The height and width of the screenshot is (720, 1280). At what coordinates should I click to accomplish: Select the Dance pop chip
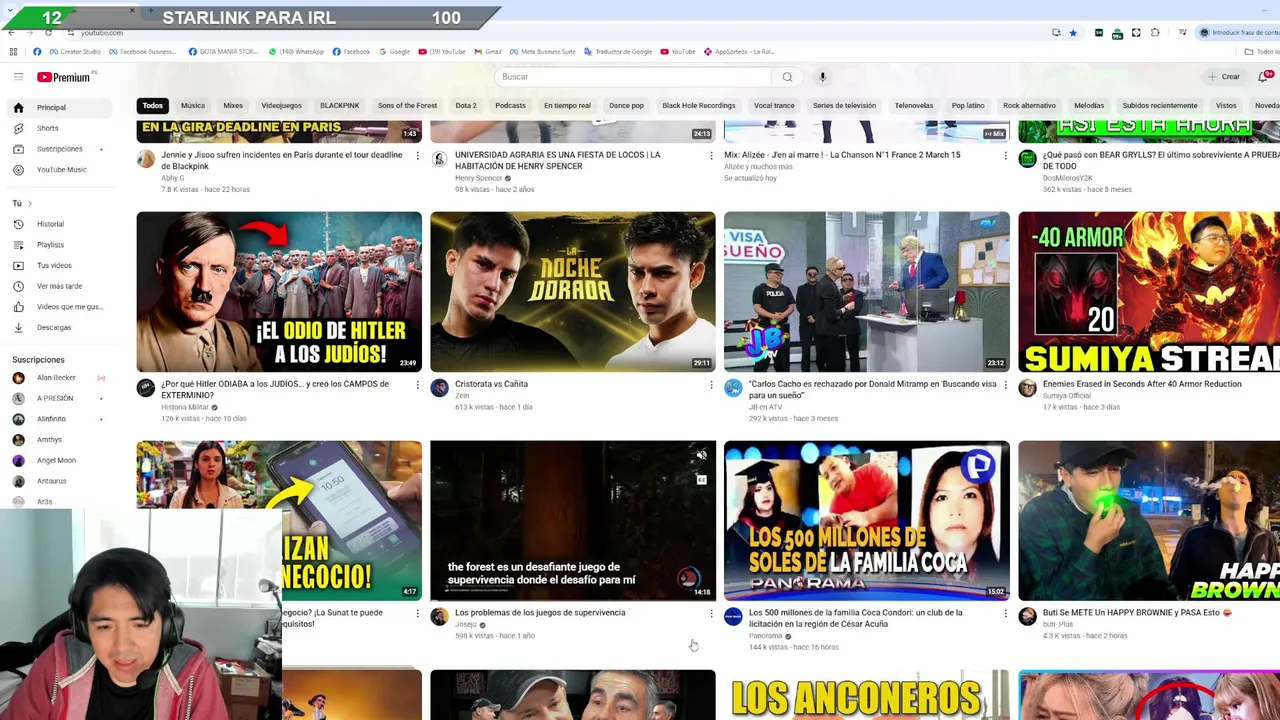point(626,105)
